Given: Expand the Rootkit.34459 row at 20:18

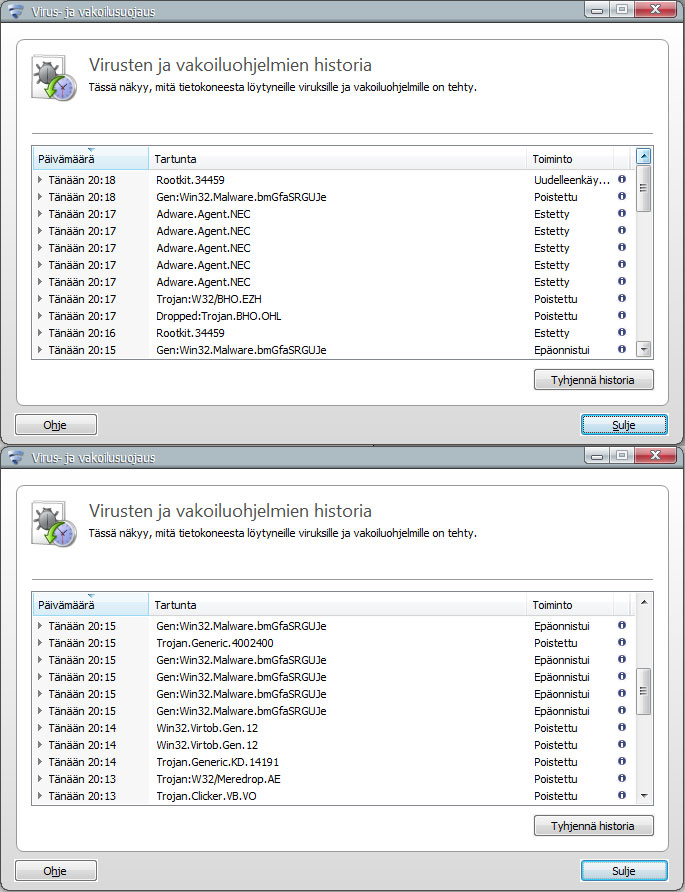Looking at the screenshot, I should pyautogui.click(x=40, y=180).
